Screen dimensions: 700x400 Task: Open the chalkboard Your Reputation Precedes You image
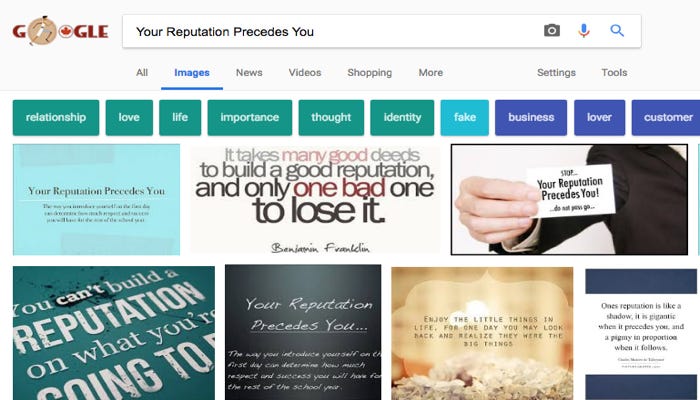click(303, 333)
